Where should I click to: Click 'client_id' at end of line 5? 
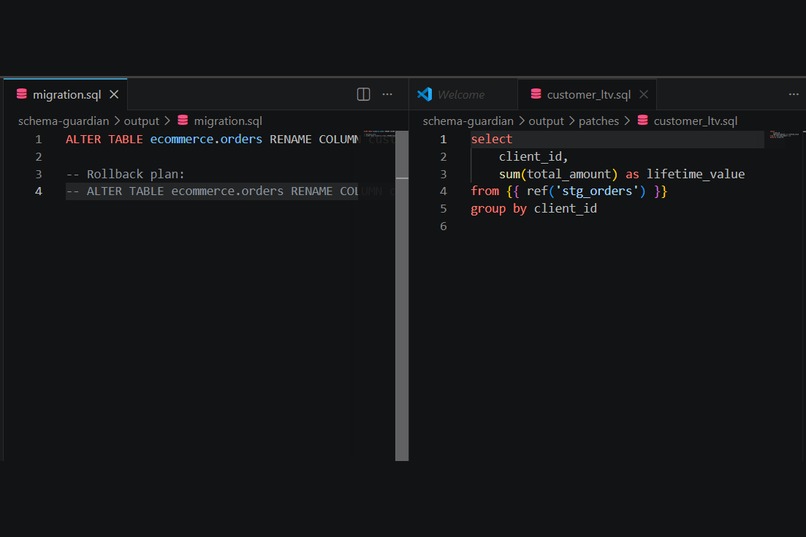(x=565, y=209)
